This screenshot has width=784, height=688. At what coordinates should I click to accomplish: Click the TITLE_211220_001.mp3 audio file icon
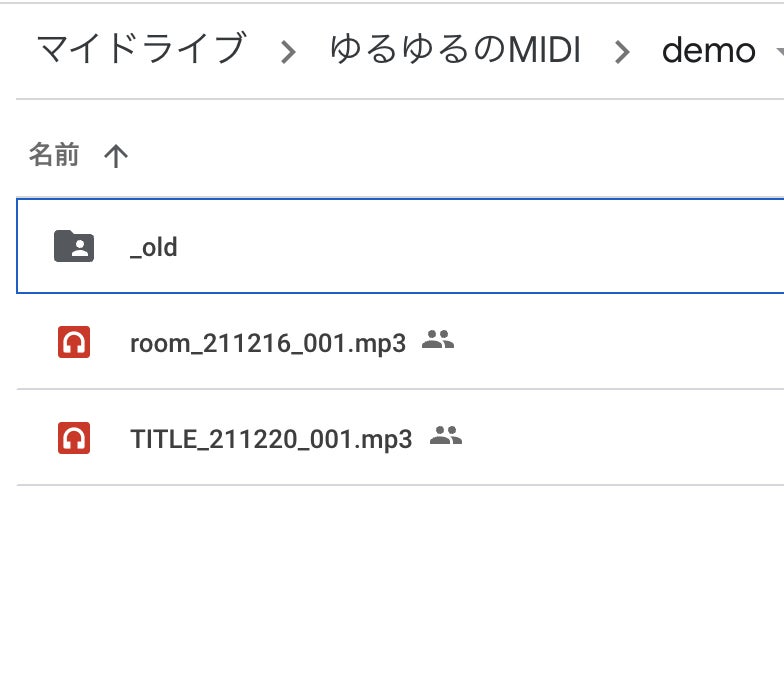(x=74, y=439)
